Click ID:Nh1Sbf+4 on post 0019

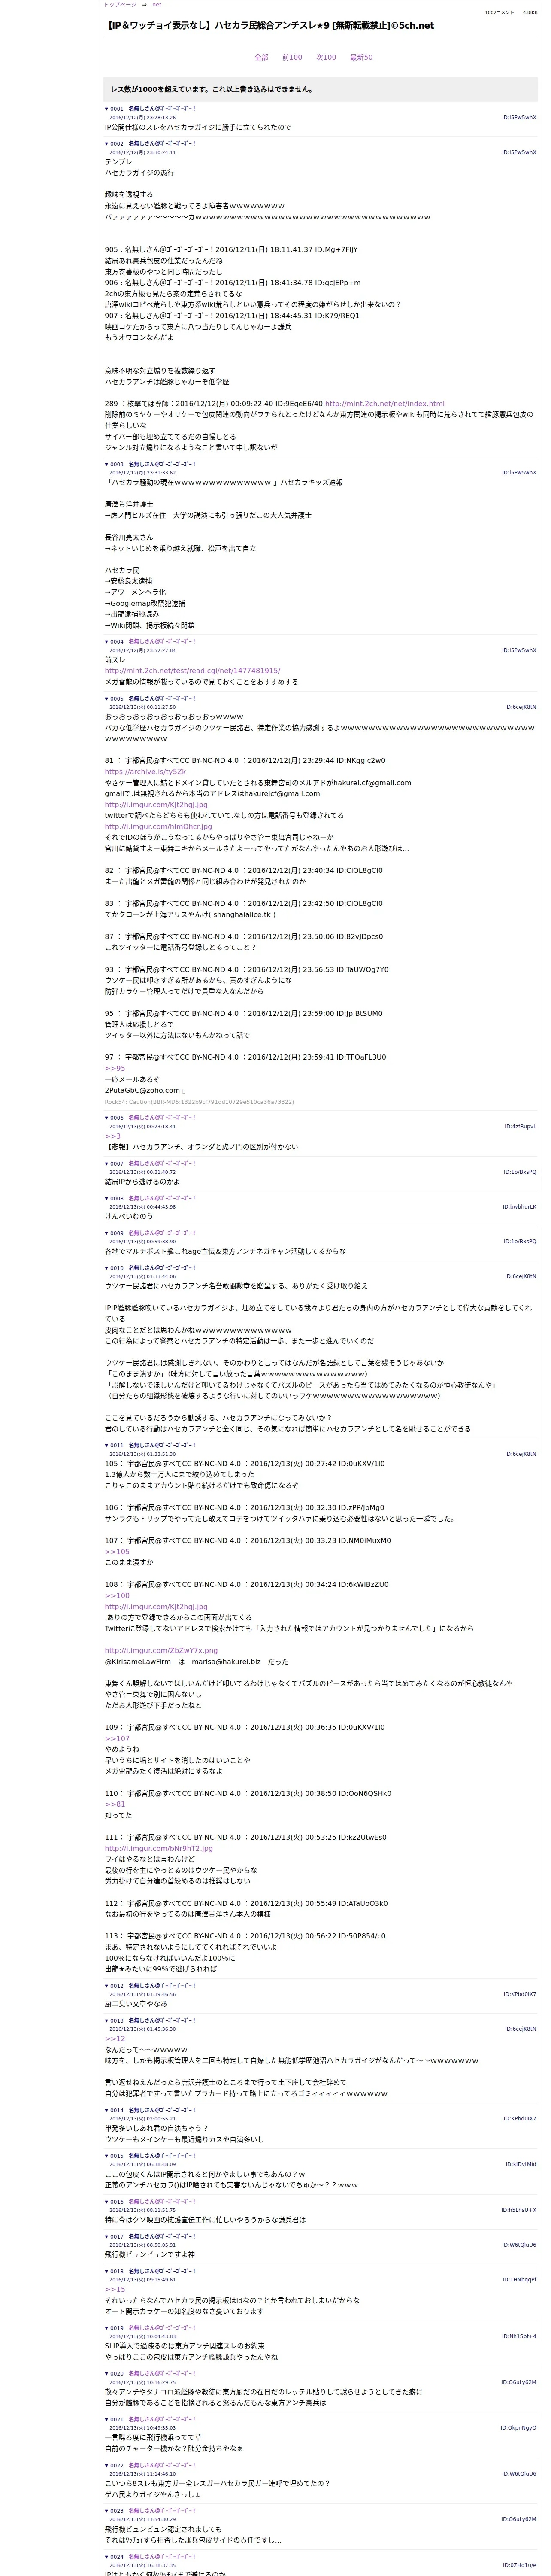519,2336
